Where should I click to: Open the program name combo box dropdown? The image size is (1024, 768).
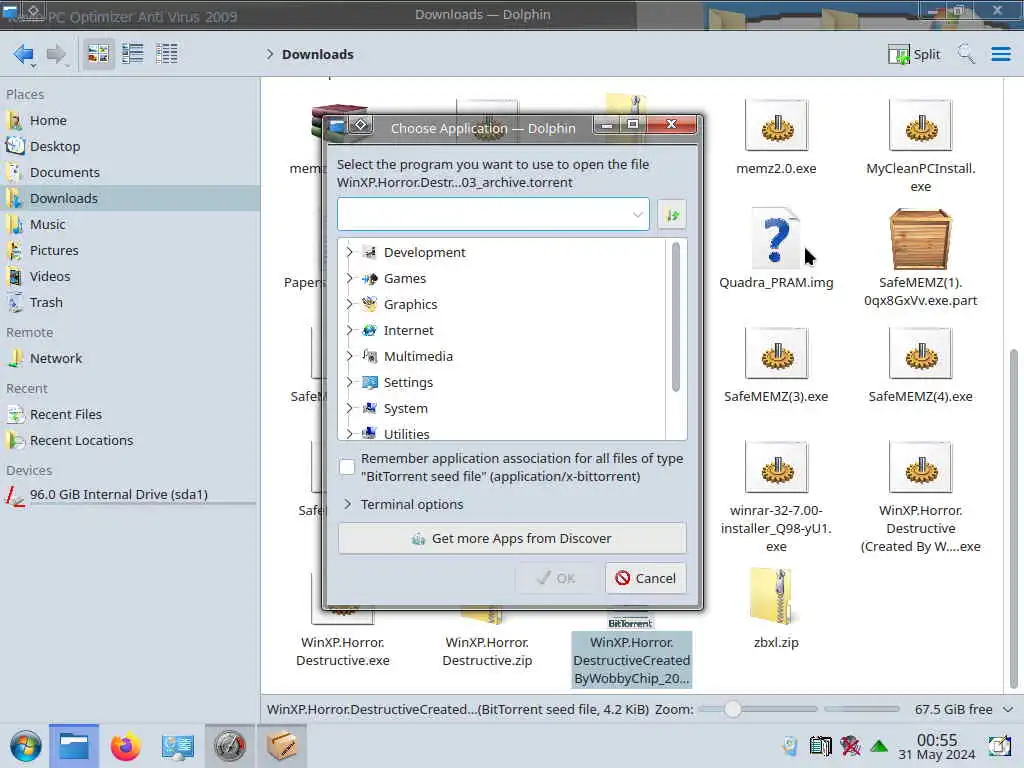pyautogui.click(x=637, y=214)
